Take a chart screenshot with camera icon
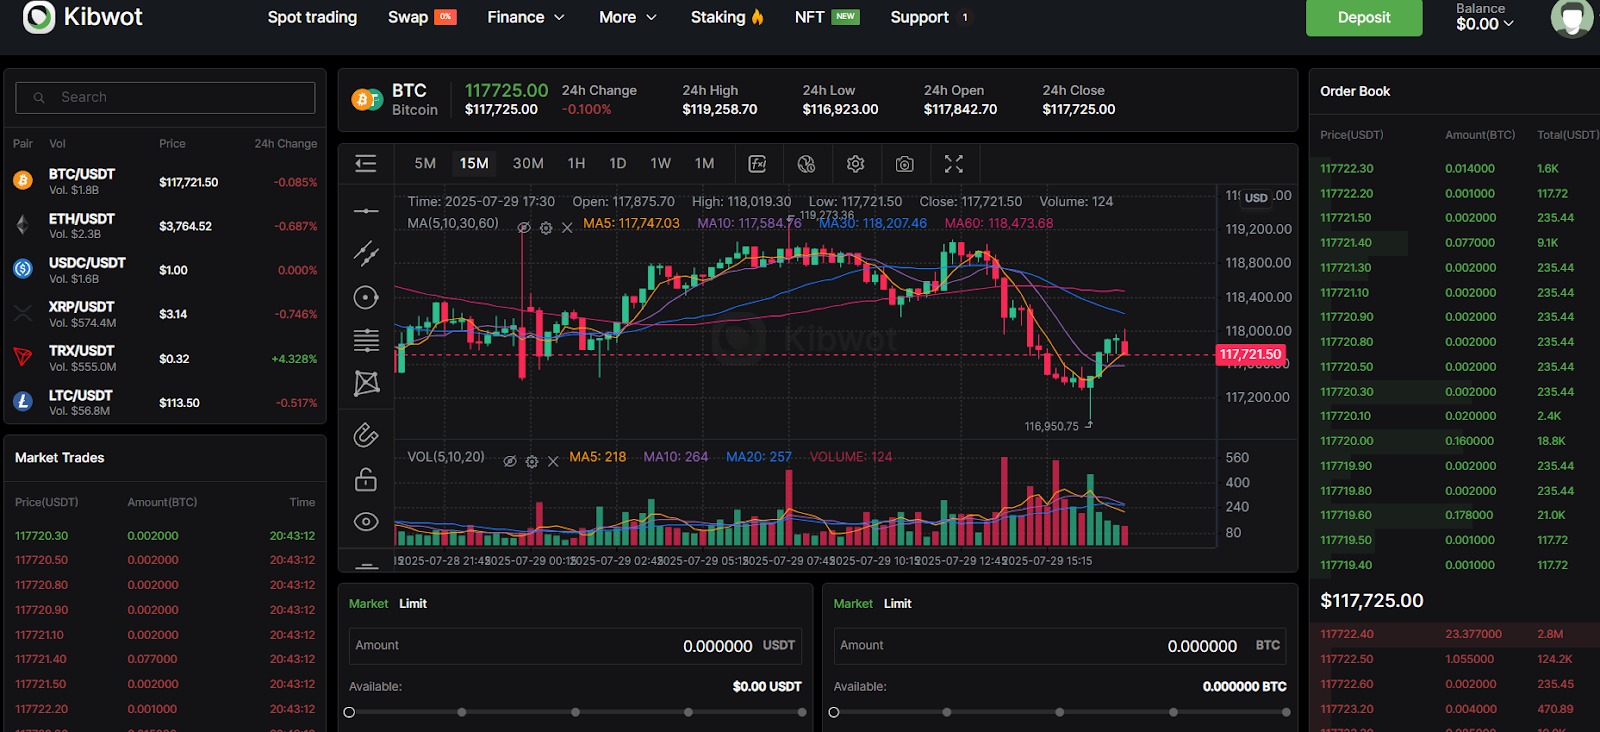 [x=904, y=164]
